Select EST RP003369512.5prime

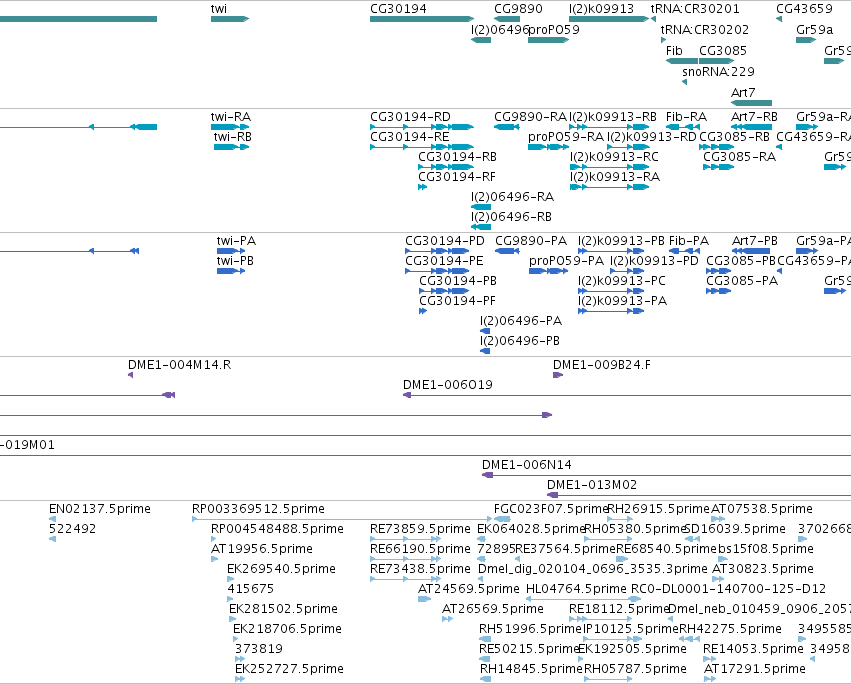point(258,509)
